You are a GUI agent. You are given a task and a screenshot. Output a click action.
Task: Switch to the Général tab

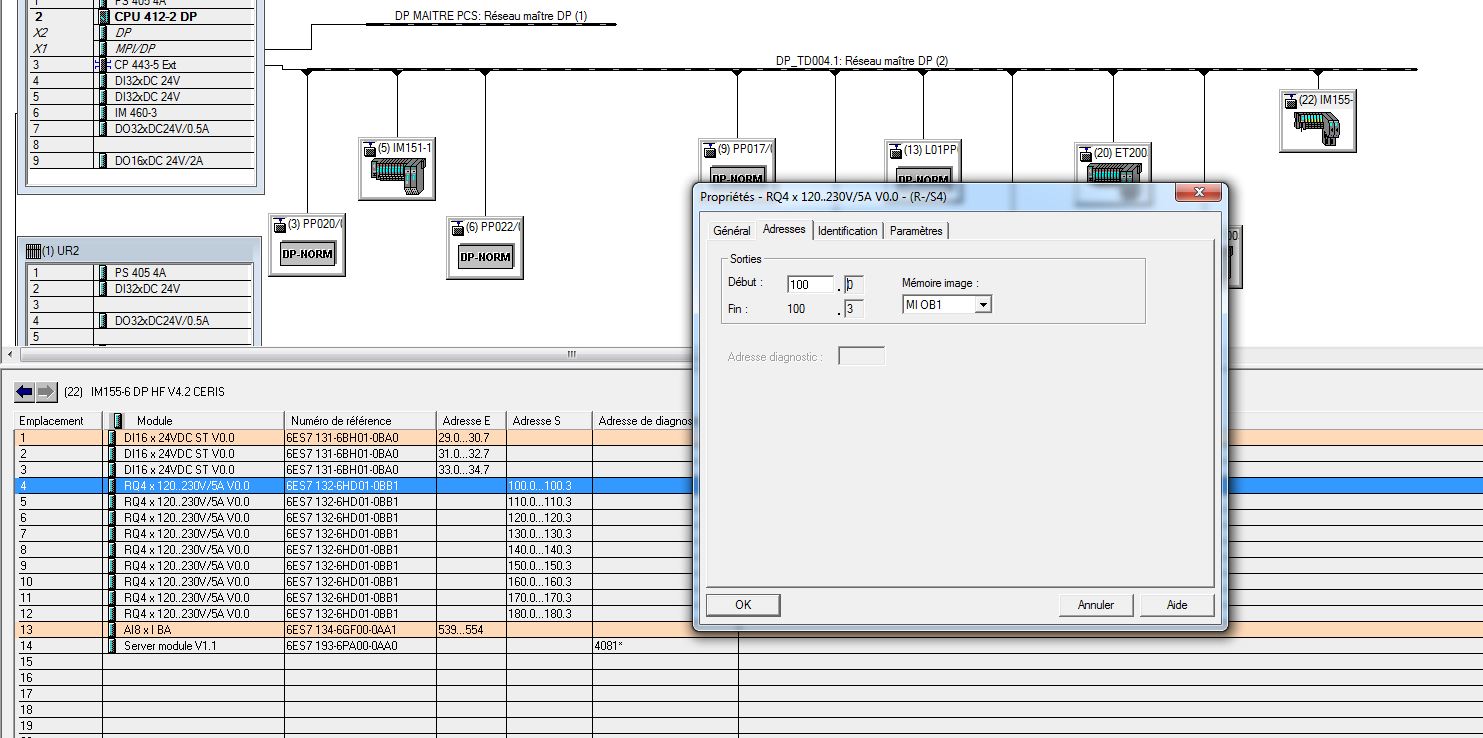[731, 231]
